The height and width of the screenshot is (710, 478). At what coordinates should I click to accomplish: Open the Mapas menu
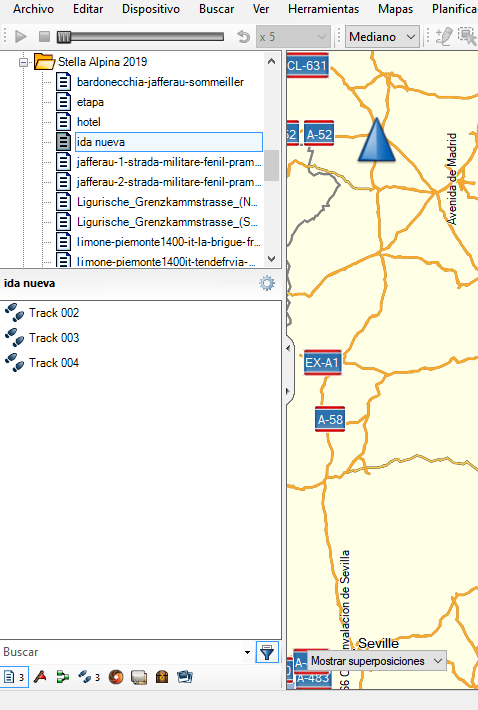pyautogui.click(x=395, y=9)
